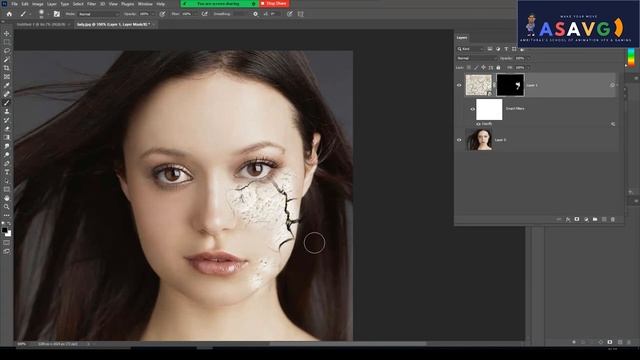Select the Frame tool

[7, 77]
